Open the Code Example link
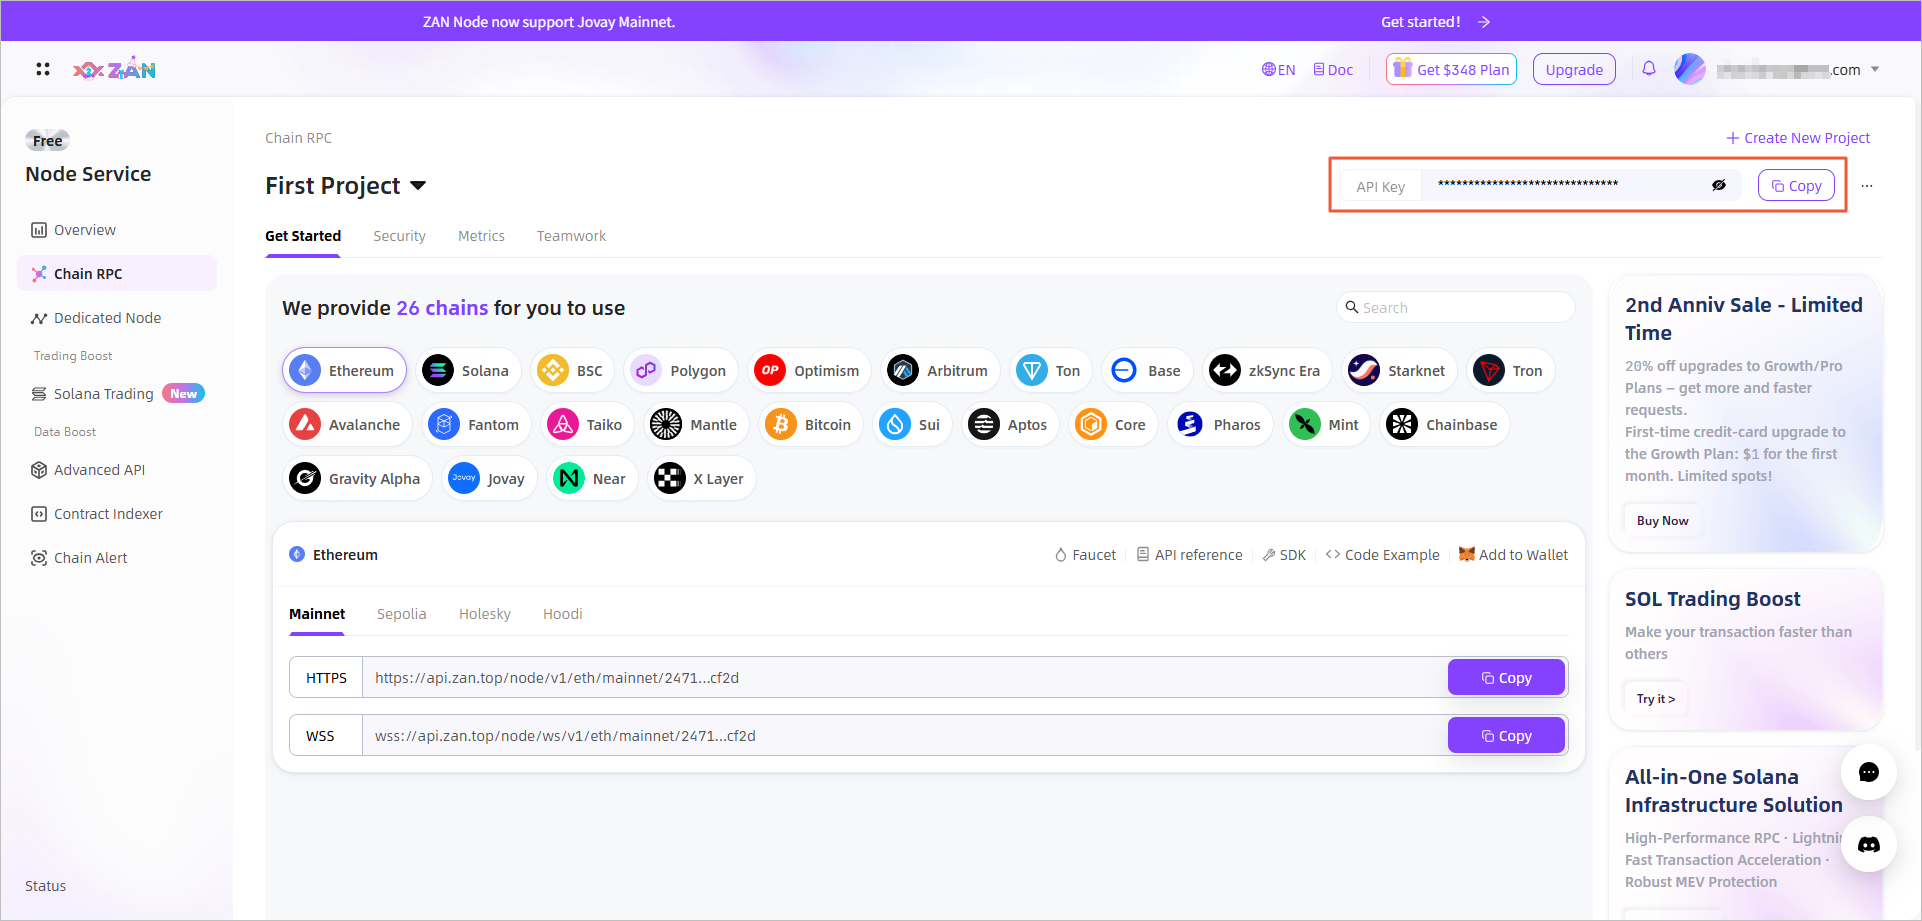1922x921 pixels. click(1382, 555)
